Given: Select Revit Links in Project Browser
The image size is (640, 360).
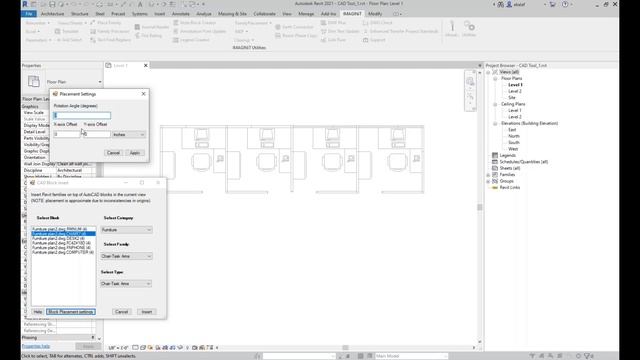Looking at the screenshot, I should (509, 187).
